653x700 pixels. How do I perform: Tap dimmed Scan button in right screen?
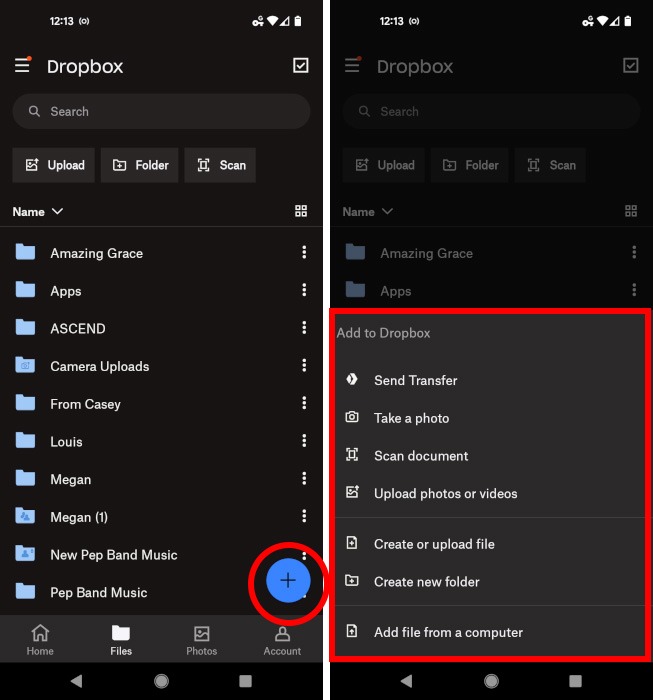pos(550,165)
